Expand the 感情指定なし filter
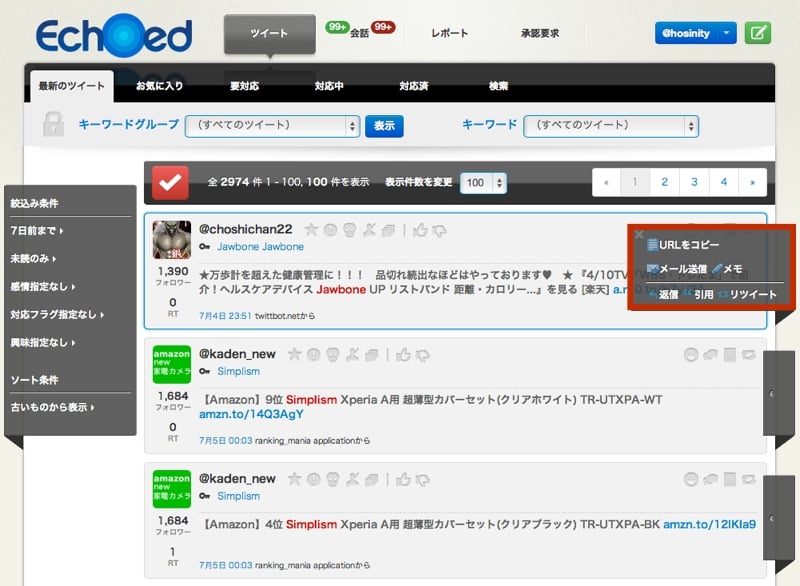This screenshot has width=800, height=586. [x=43, y=287]
